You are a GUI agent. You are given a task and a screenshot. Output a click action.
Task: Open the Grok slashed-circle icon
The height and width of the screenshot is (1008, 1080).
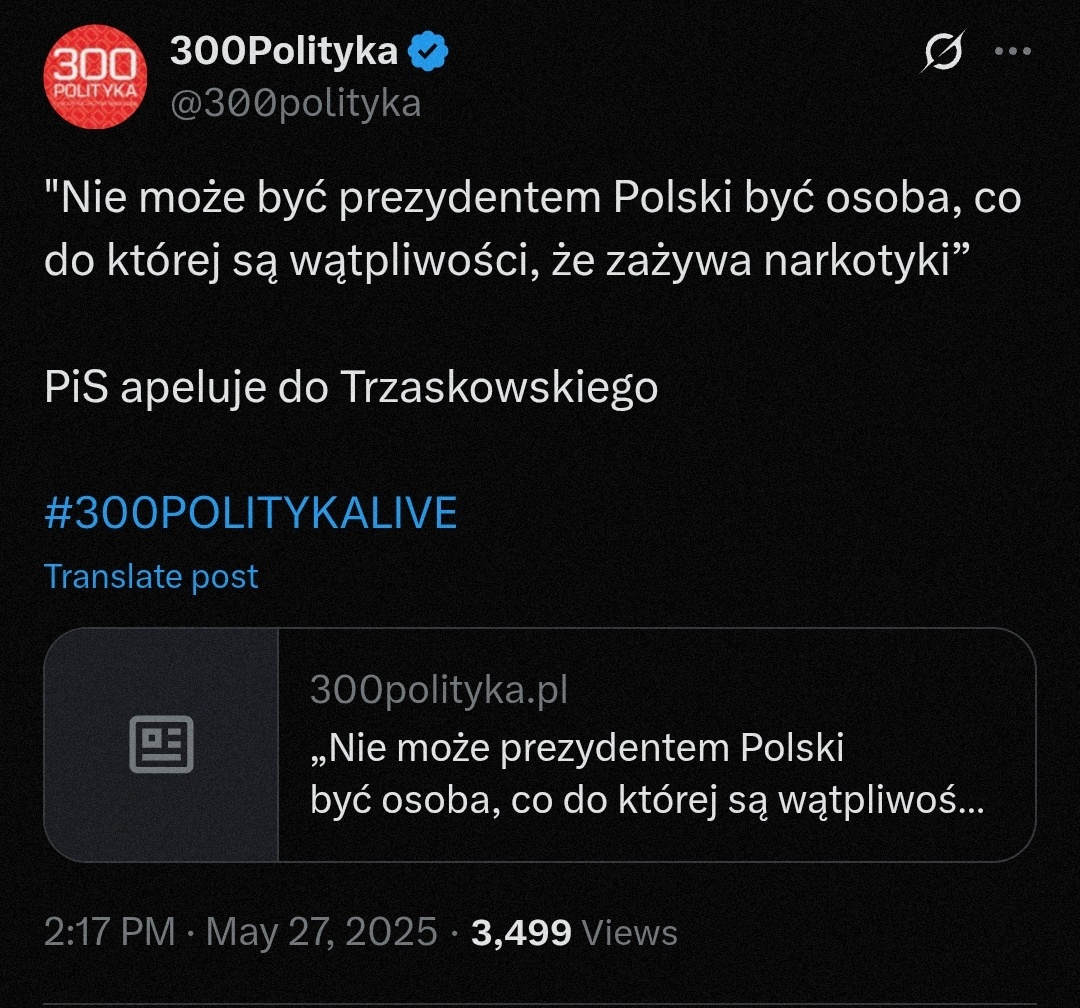point(942,52)
